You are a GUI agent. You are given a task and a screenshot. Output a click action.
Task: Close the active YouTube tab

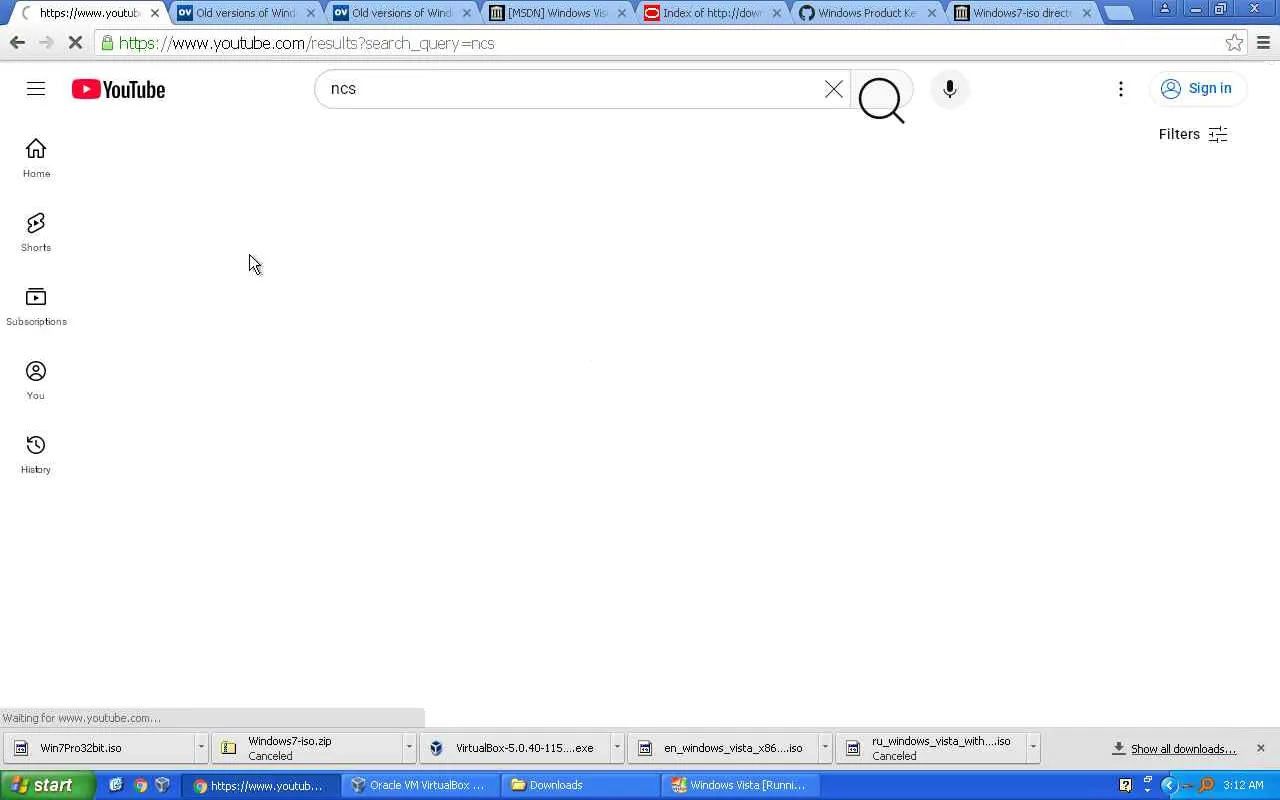[x=154, y=13]
